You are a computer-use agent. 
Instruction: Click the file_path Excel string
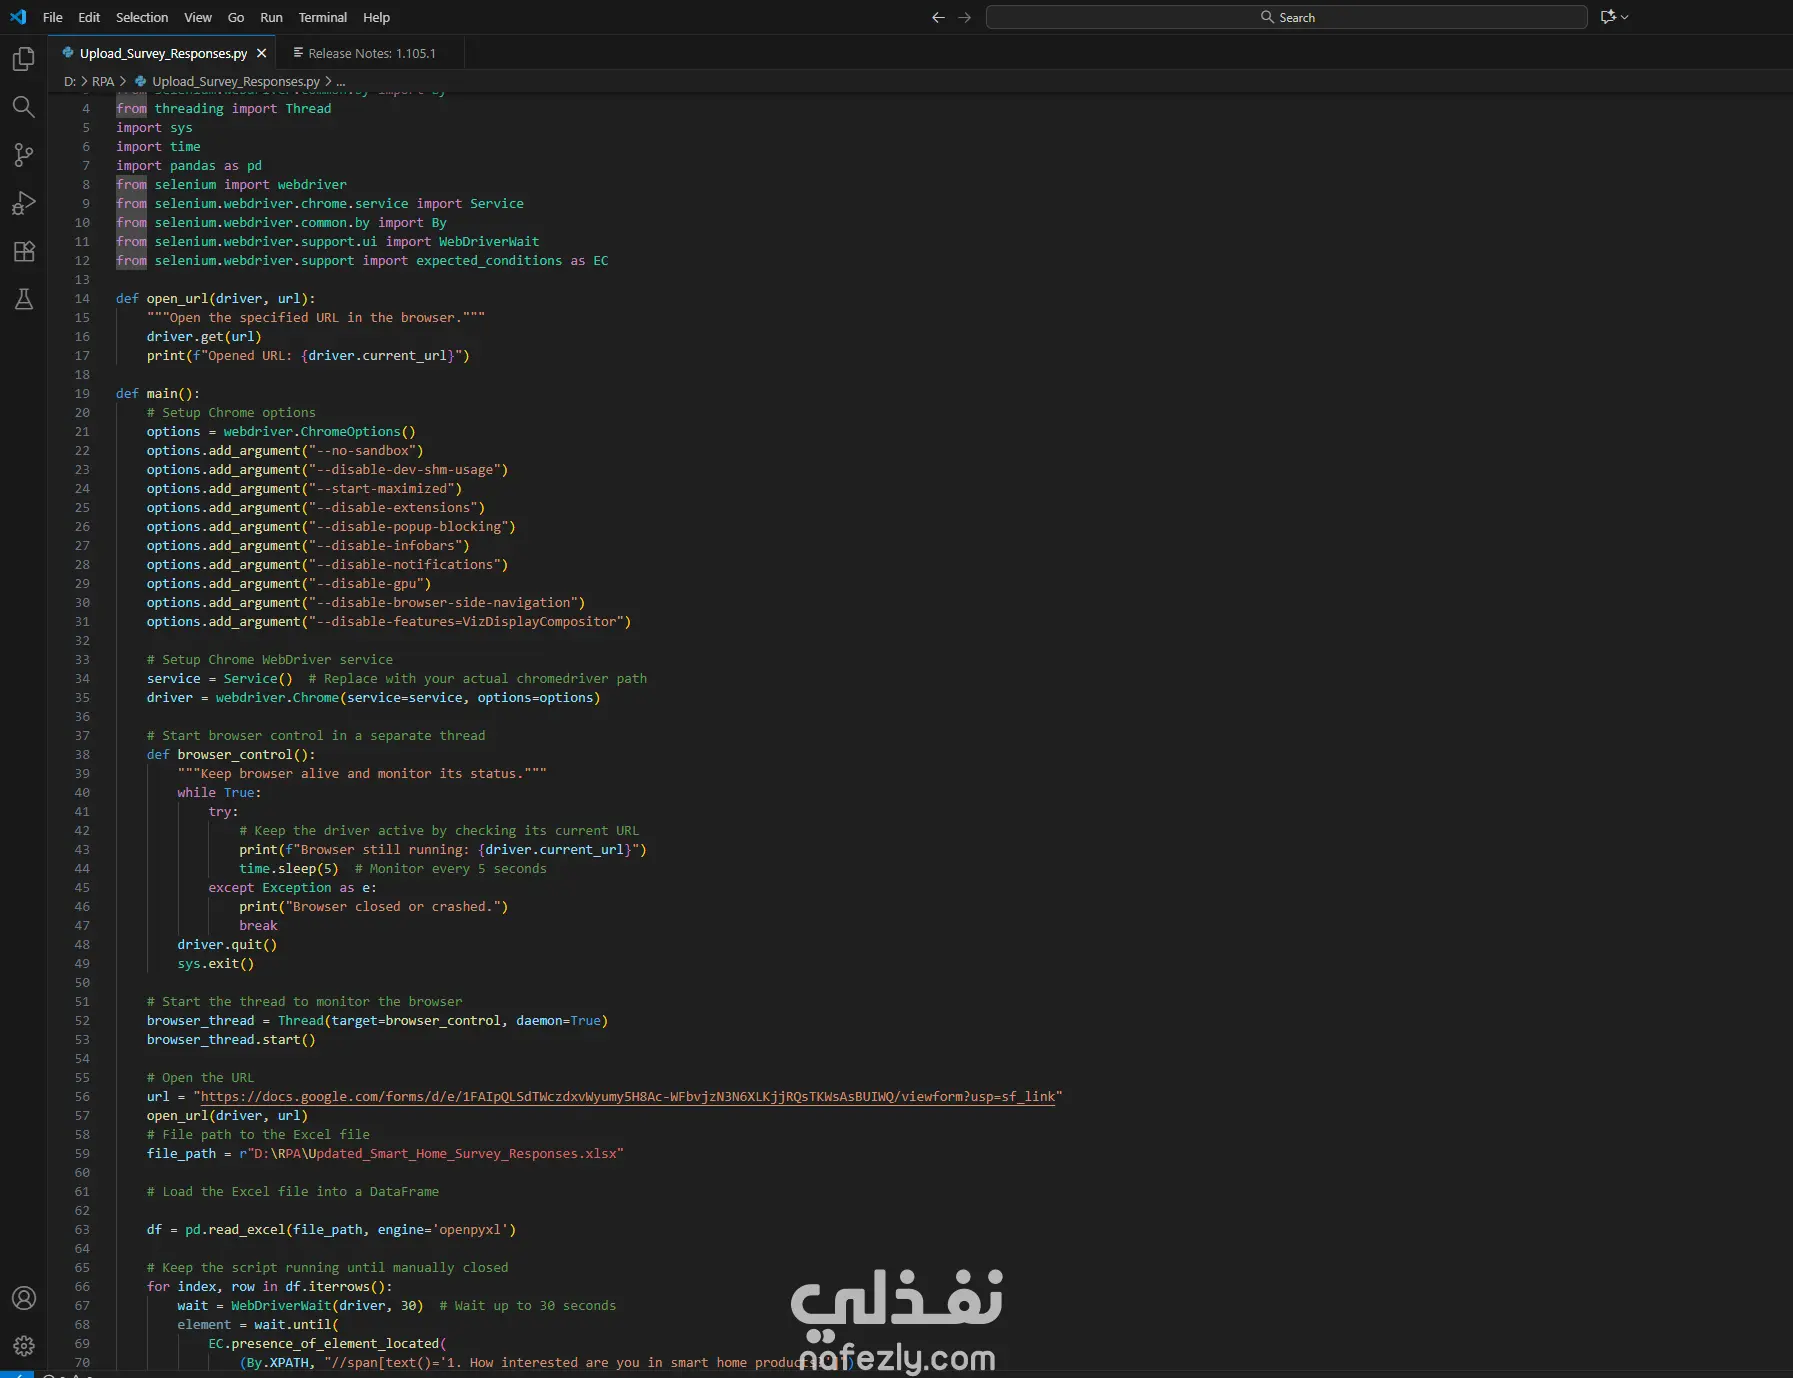coord(431,1153)
